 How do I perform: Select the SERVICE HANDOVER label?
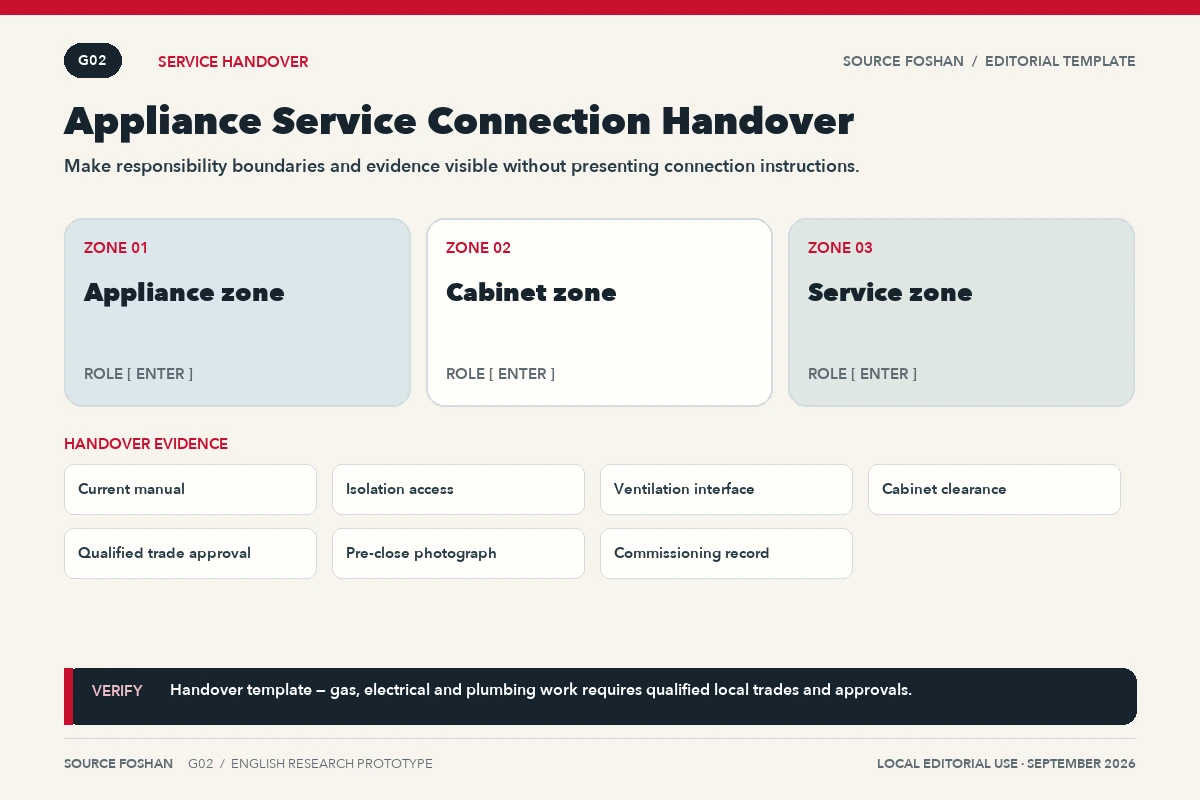(x=233, y=62)
